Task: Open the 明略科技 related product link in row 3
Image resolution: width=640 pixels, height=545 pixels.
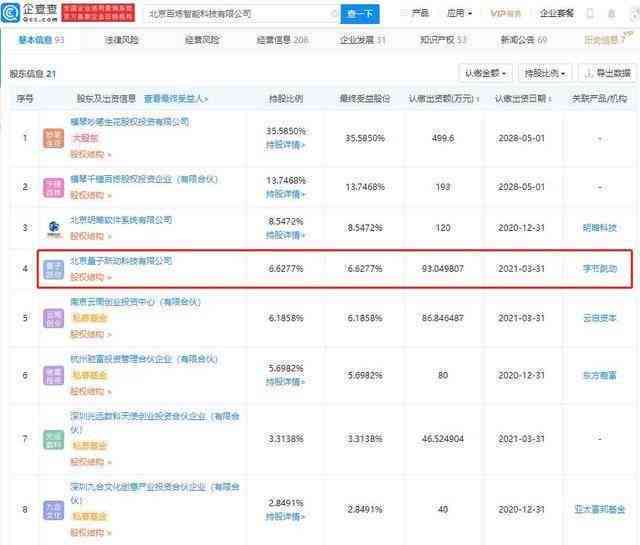Action: [x=600, y=228]
